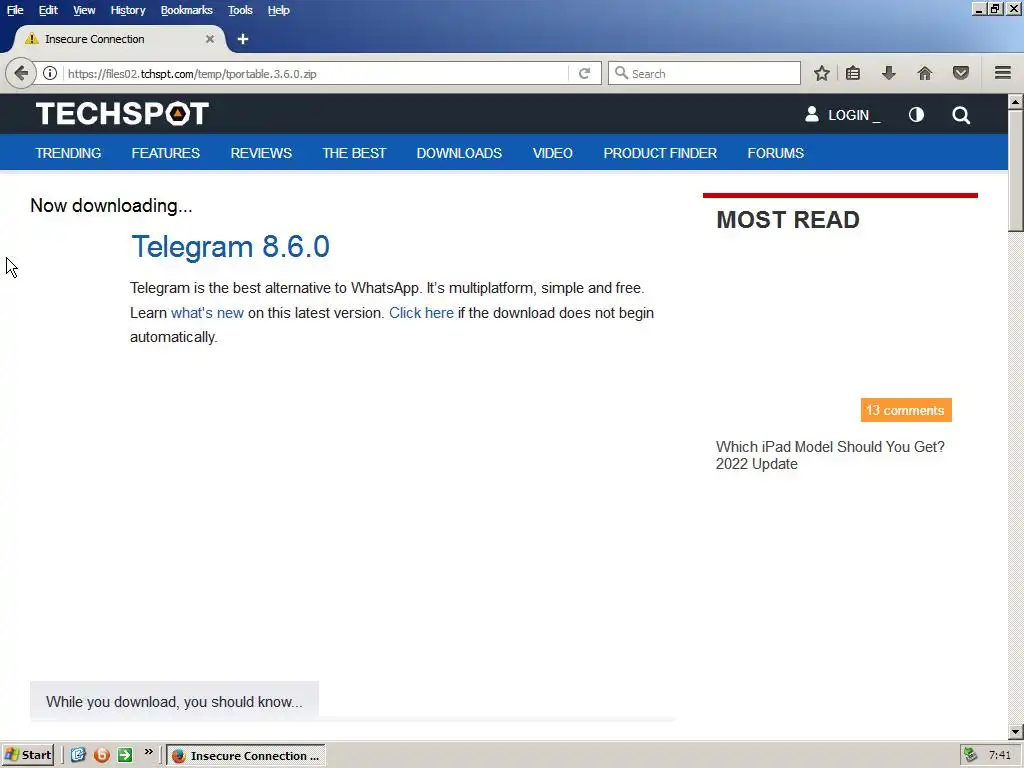Click the green arrow quick launch icon
Screen dimensions: 1024x768
pyautogui.click(x=125, y=755)
